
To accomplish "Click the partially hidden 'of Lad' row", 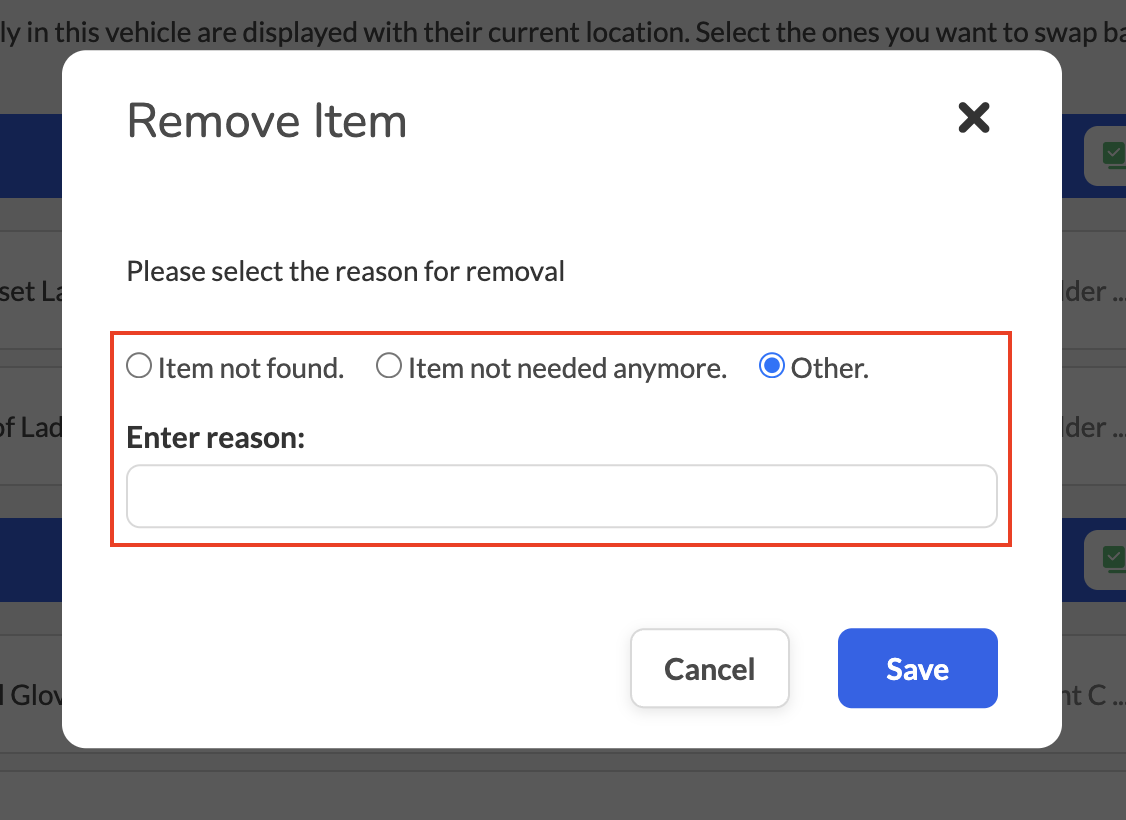I will pos(31,427).
